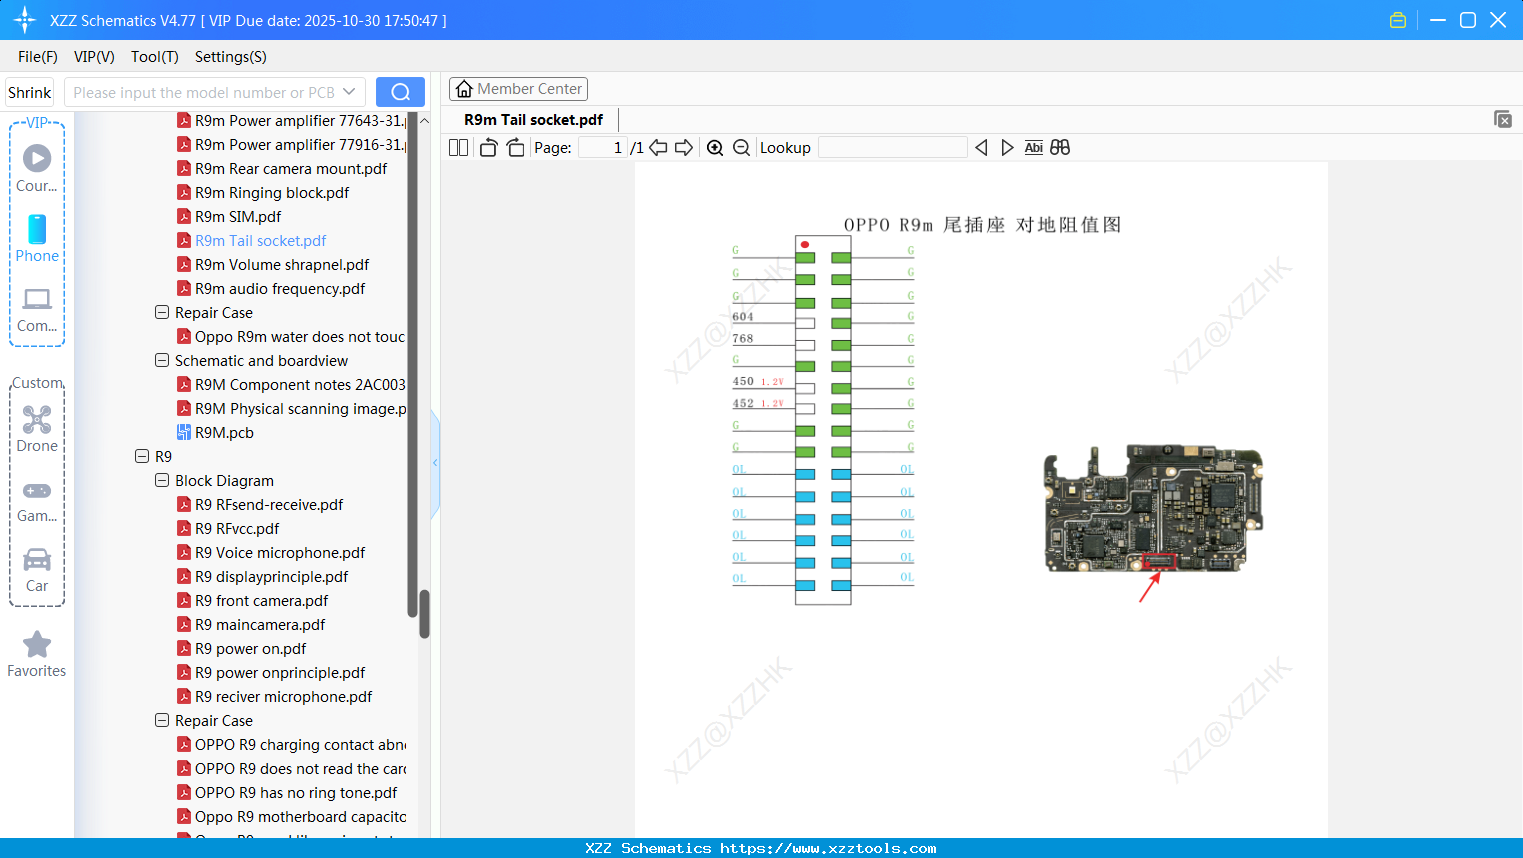
Task: Open R9m Rear camera mount.pdf
Action: coord(291,169)
